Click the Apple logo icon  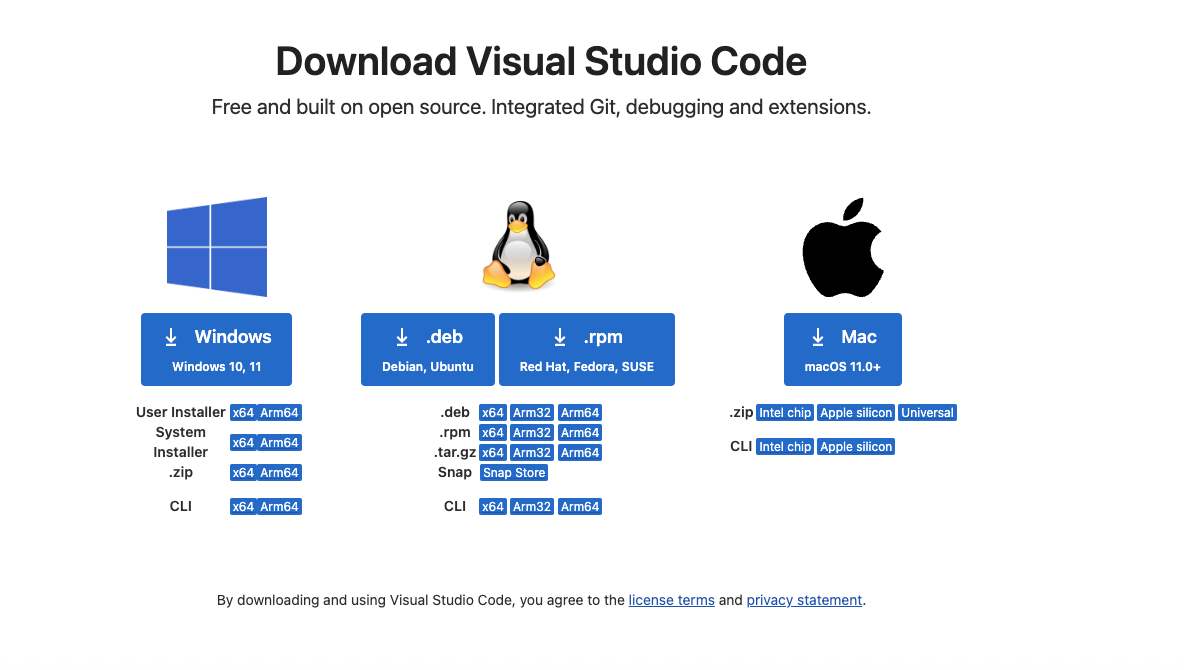click(843, 247)
